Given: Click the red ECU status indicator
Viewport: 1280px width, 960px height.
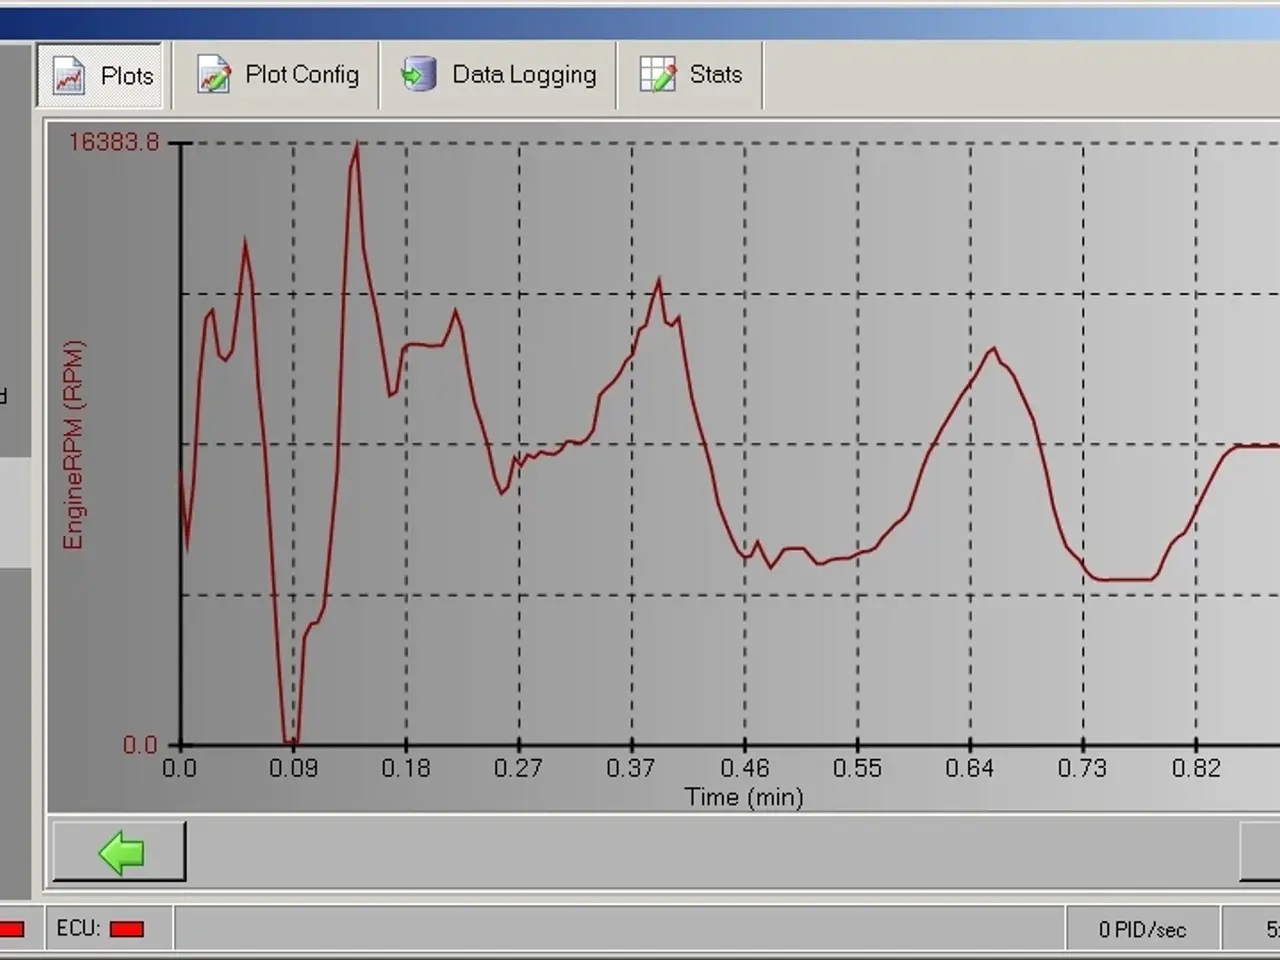Looking at the screenshot, I should click(127, 929).
